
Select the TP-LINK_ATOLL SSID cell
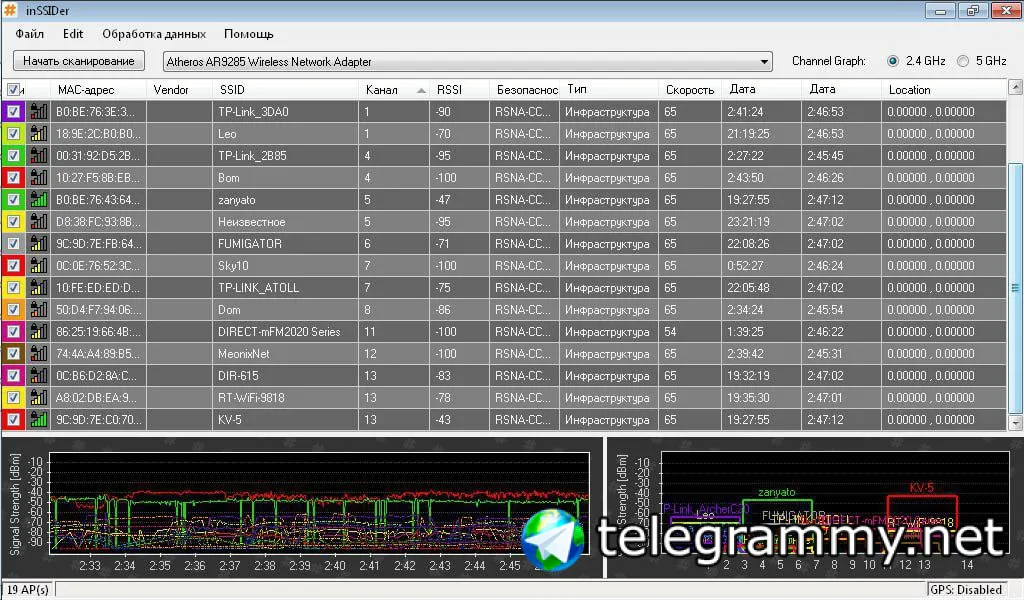(x=285, y=288)
